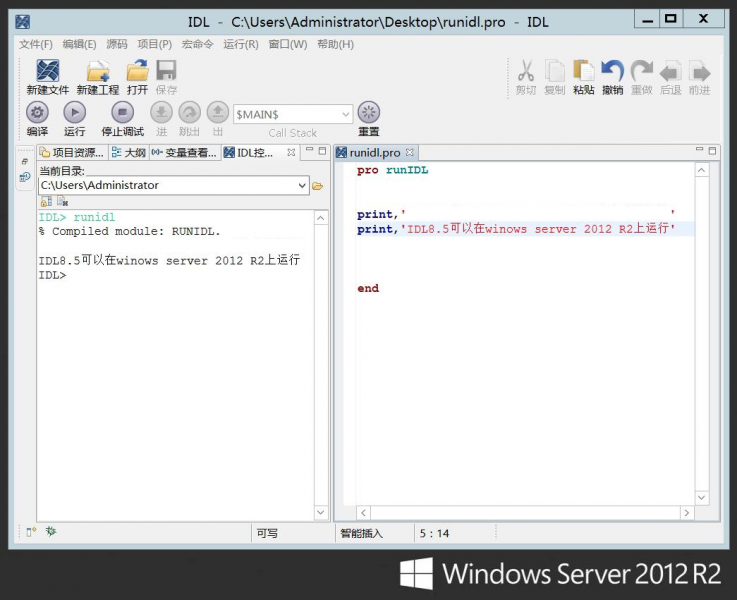The image size is (737, 600).
Task: Reset the session with the 重置 icon
Action: click(369, 113)
